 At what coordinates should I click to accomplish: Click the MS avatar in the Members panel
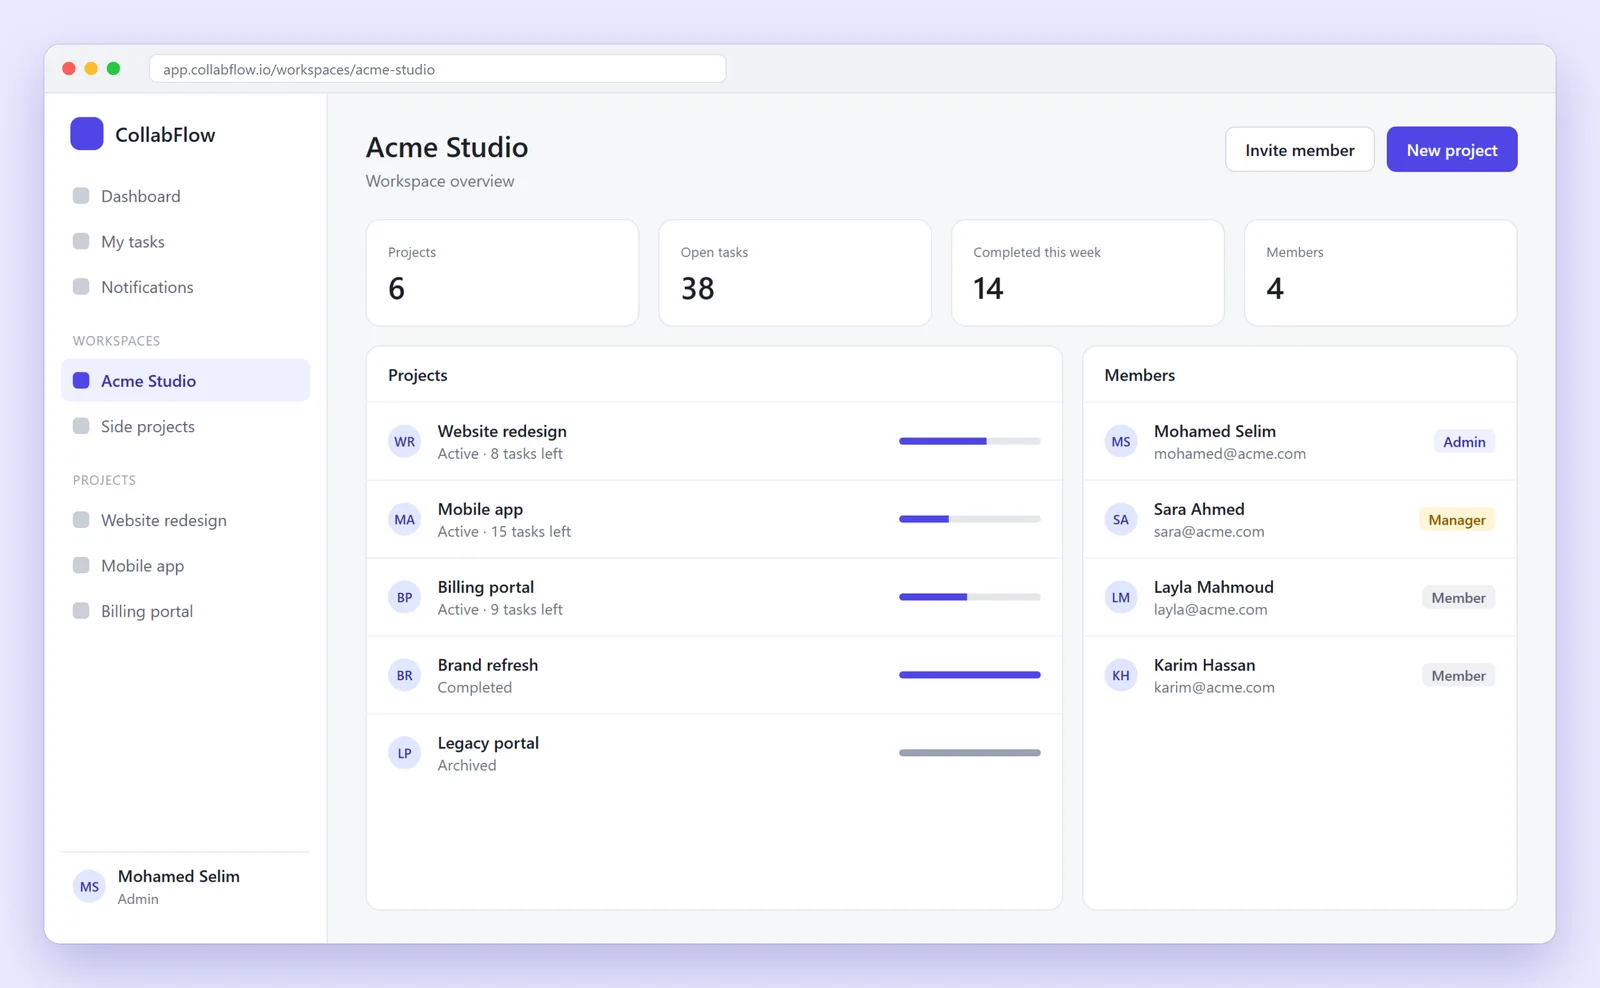point(1121,441)
